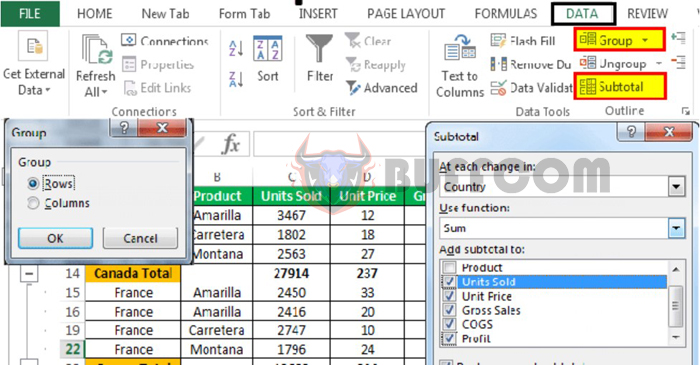Uncheck the COGS checkbox

tap(449, 324)
